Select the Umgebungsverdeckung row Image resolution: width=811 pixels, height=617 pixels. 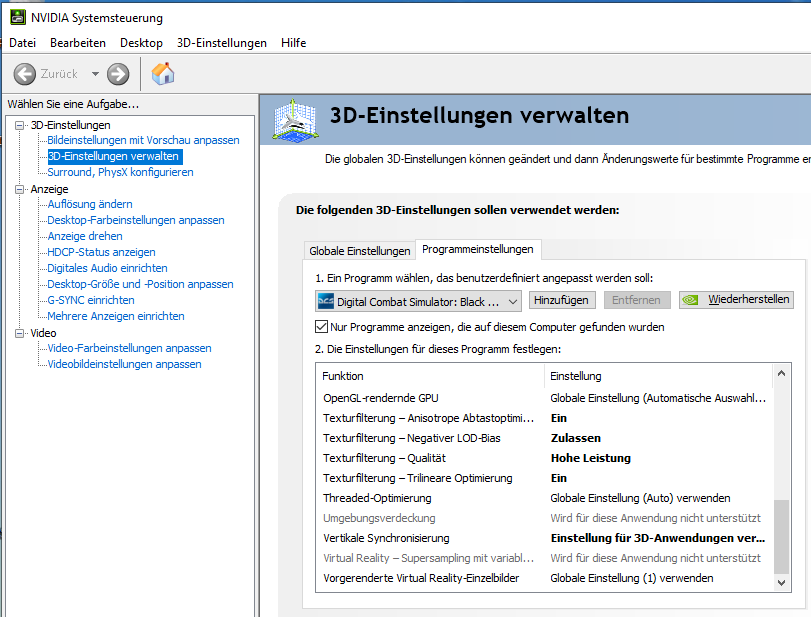tap(545, 518)
